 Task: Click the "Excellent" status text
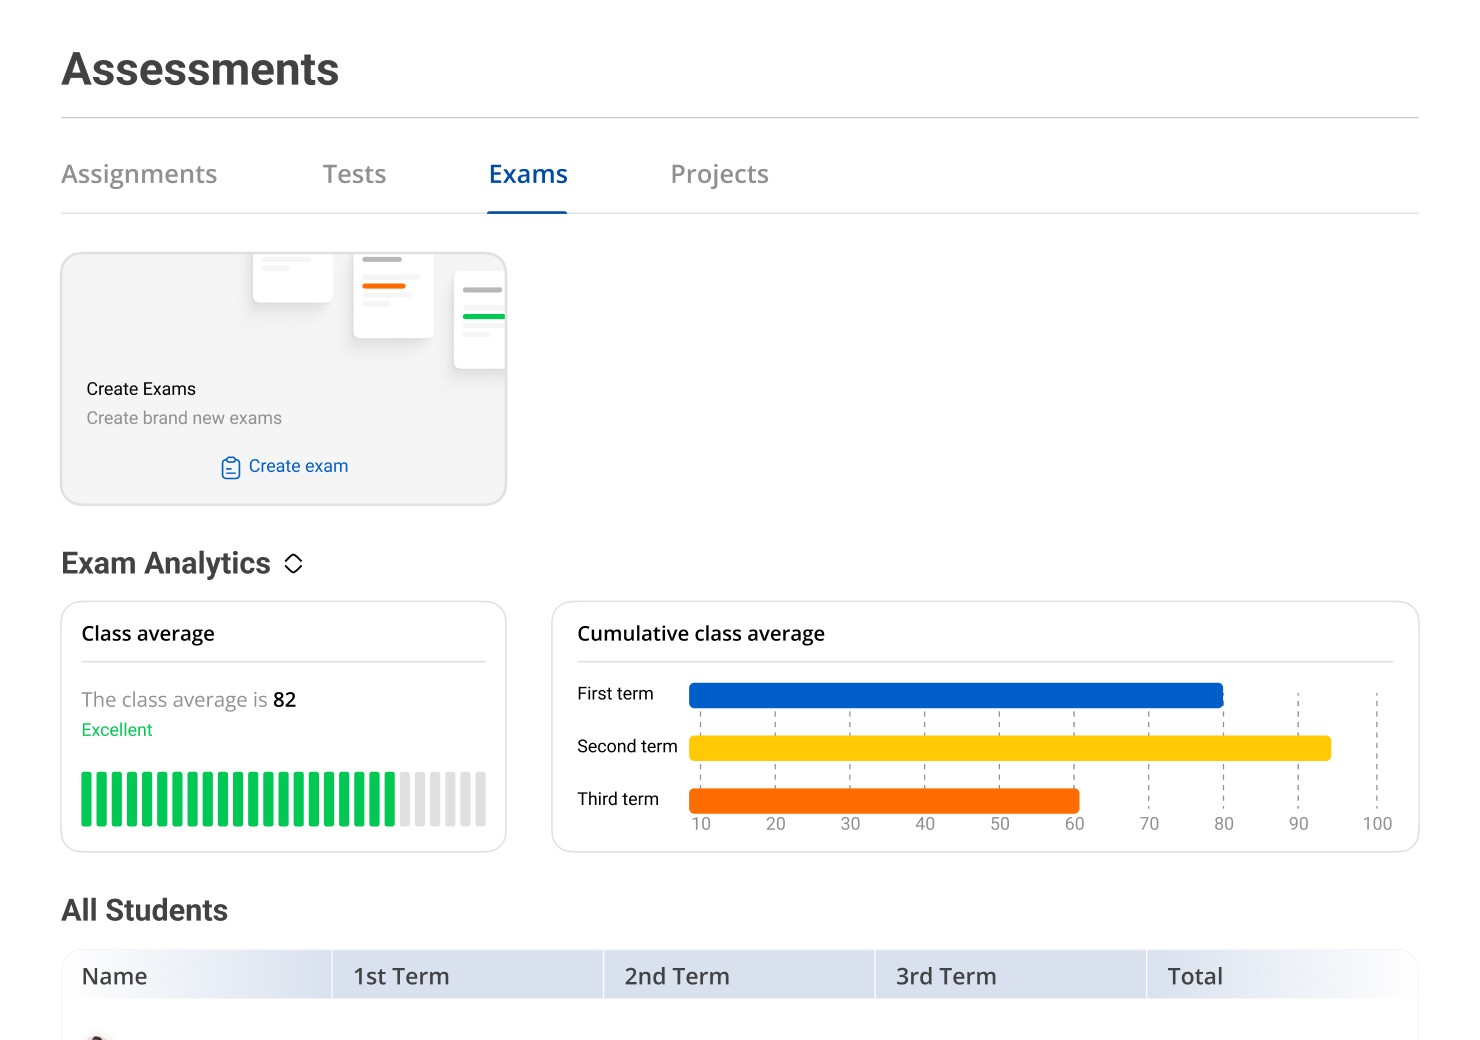(117, 730)
